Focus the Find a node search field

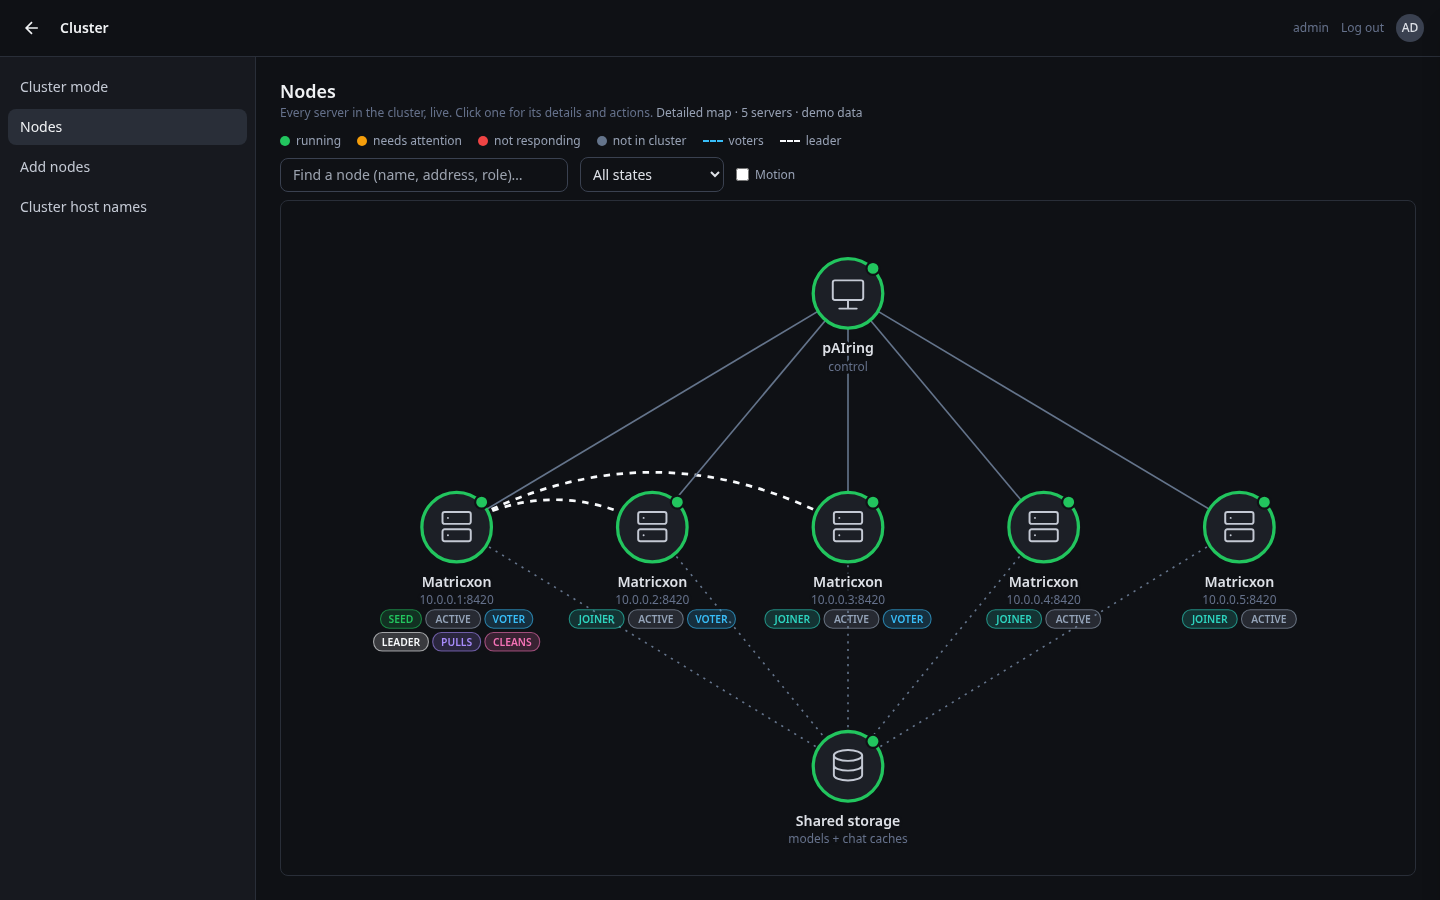point(424,175)
